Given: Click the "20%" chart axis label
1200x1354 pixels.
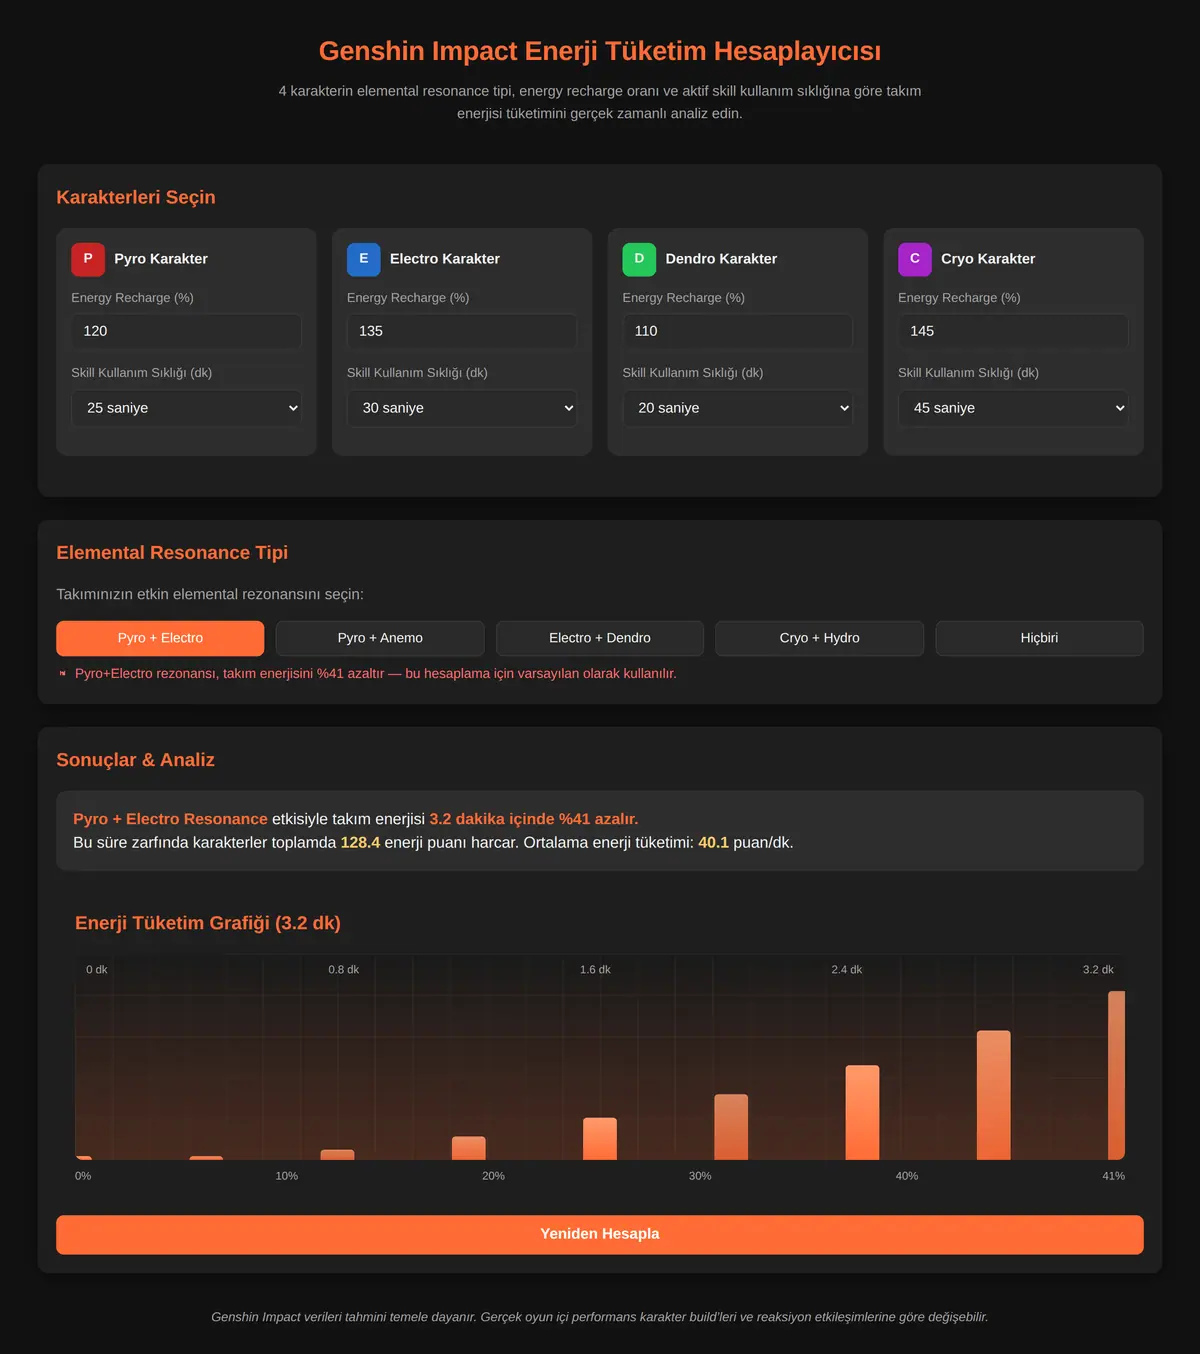Looking at the screenshot, I should point(493,1176).
